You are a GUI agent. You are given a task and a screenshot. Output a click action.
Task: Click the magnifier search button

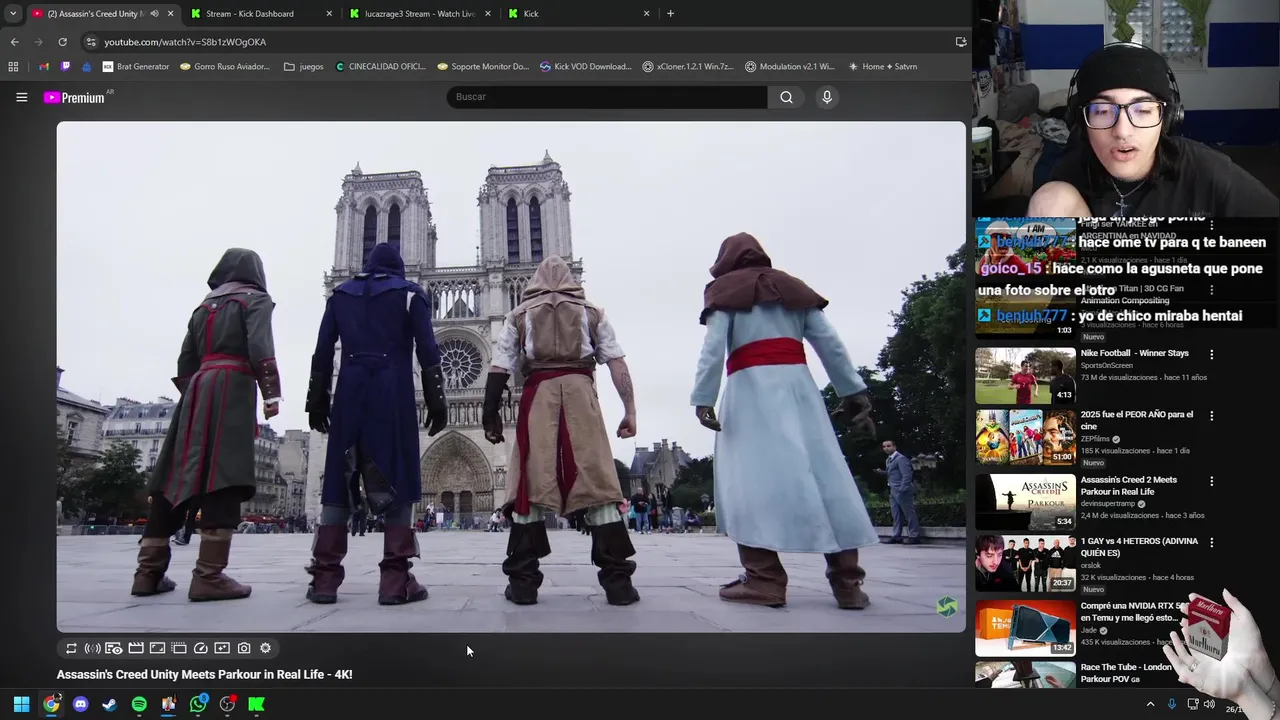[x=786, y=97]
